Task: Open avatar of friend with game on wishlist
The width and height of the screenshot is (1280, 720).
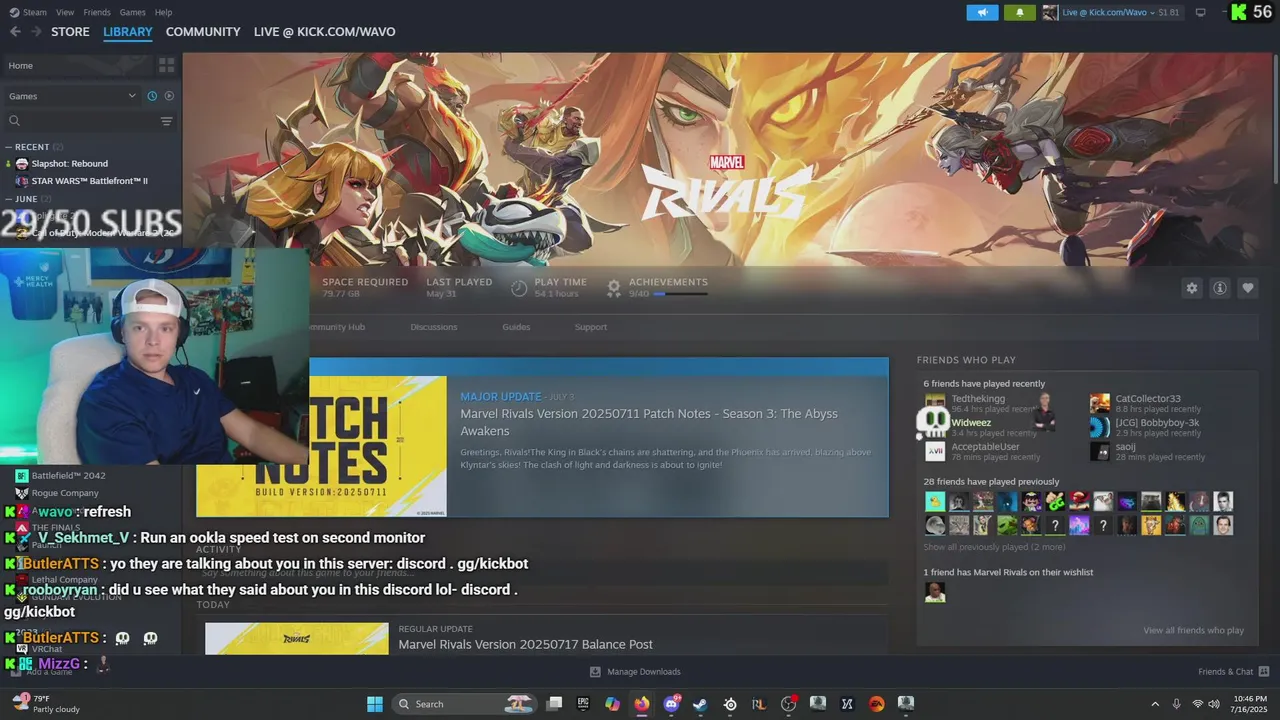Action: pos(935,593)
